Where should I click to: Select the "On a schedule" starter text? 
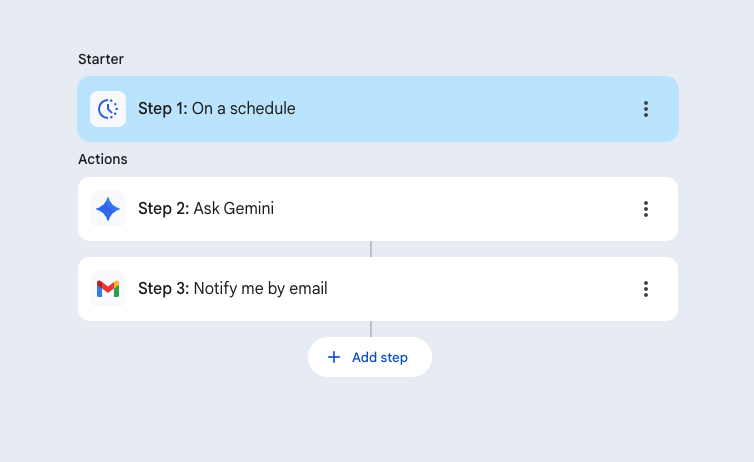(244, 109)
